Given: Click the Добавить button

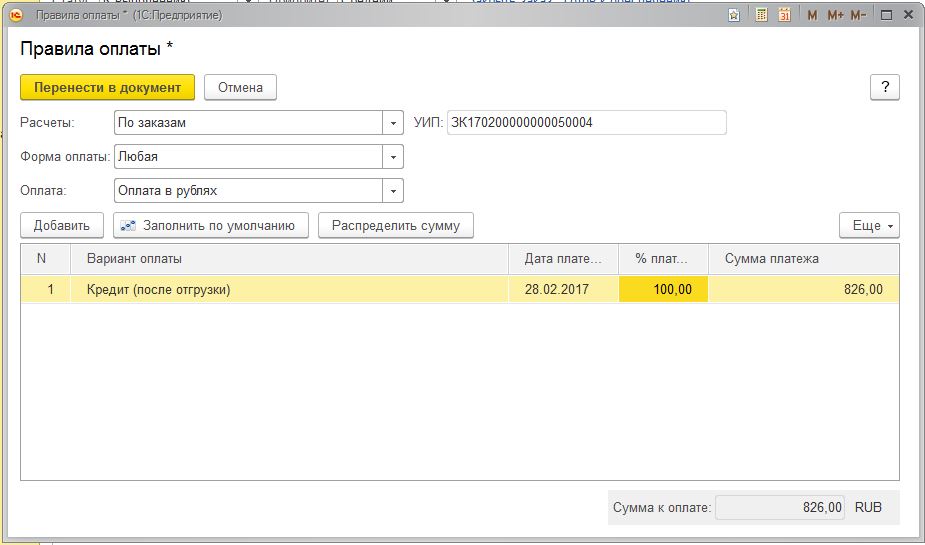Looking at the screenshot, I should 62,225.
